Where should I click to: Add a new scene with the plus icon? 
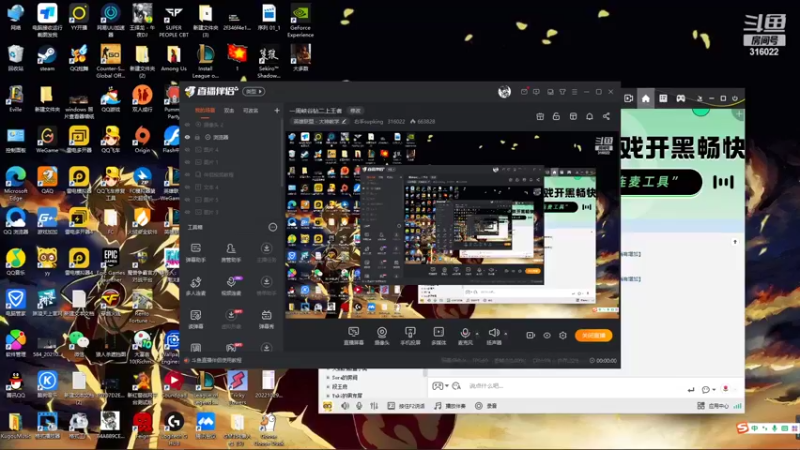[277, 110]
